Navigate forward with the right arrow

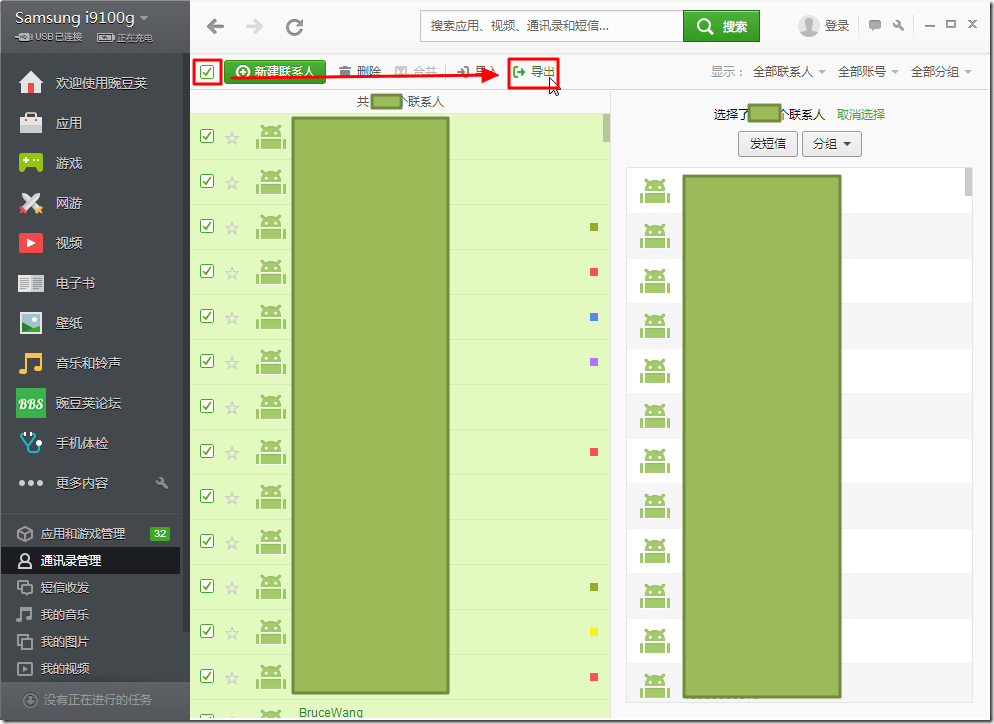254,27
